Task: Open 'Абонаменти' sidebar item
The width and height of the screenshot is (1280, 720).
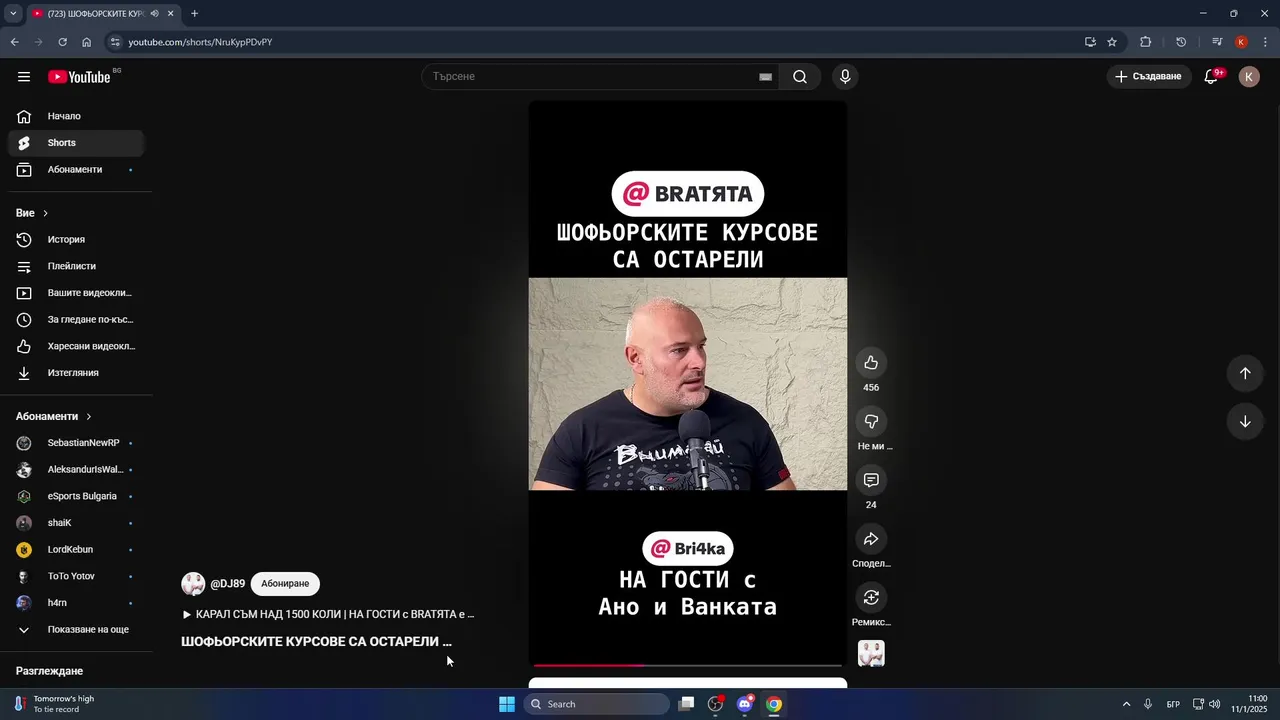Action: (76, 170)
